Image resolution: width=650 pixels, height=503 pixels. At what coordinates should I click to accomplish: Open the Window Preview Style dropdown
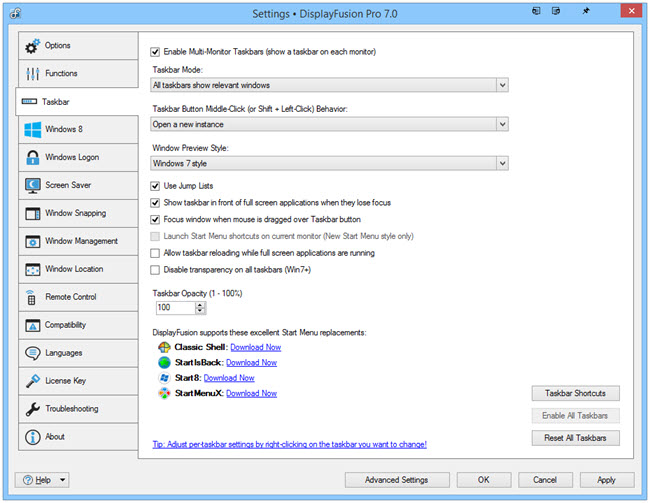click(329, 163)
